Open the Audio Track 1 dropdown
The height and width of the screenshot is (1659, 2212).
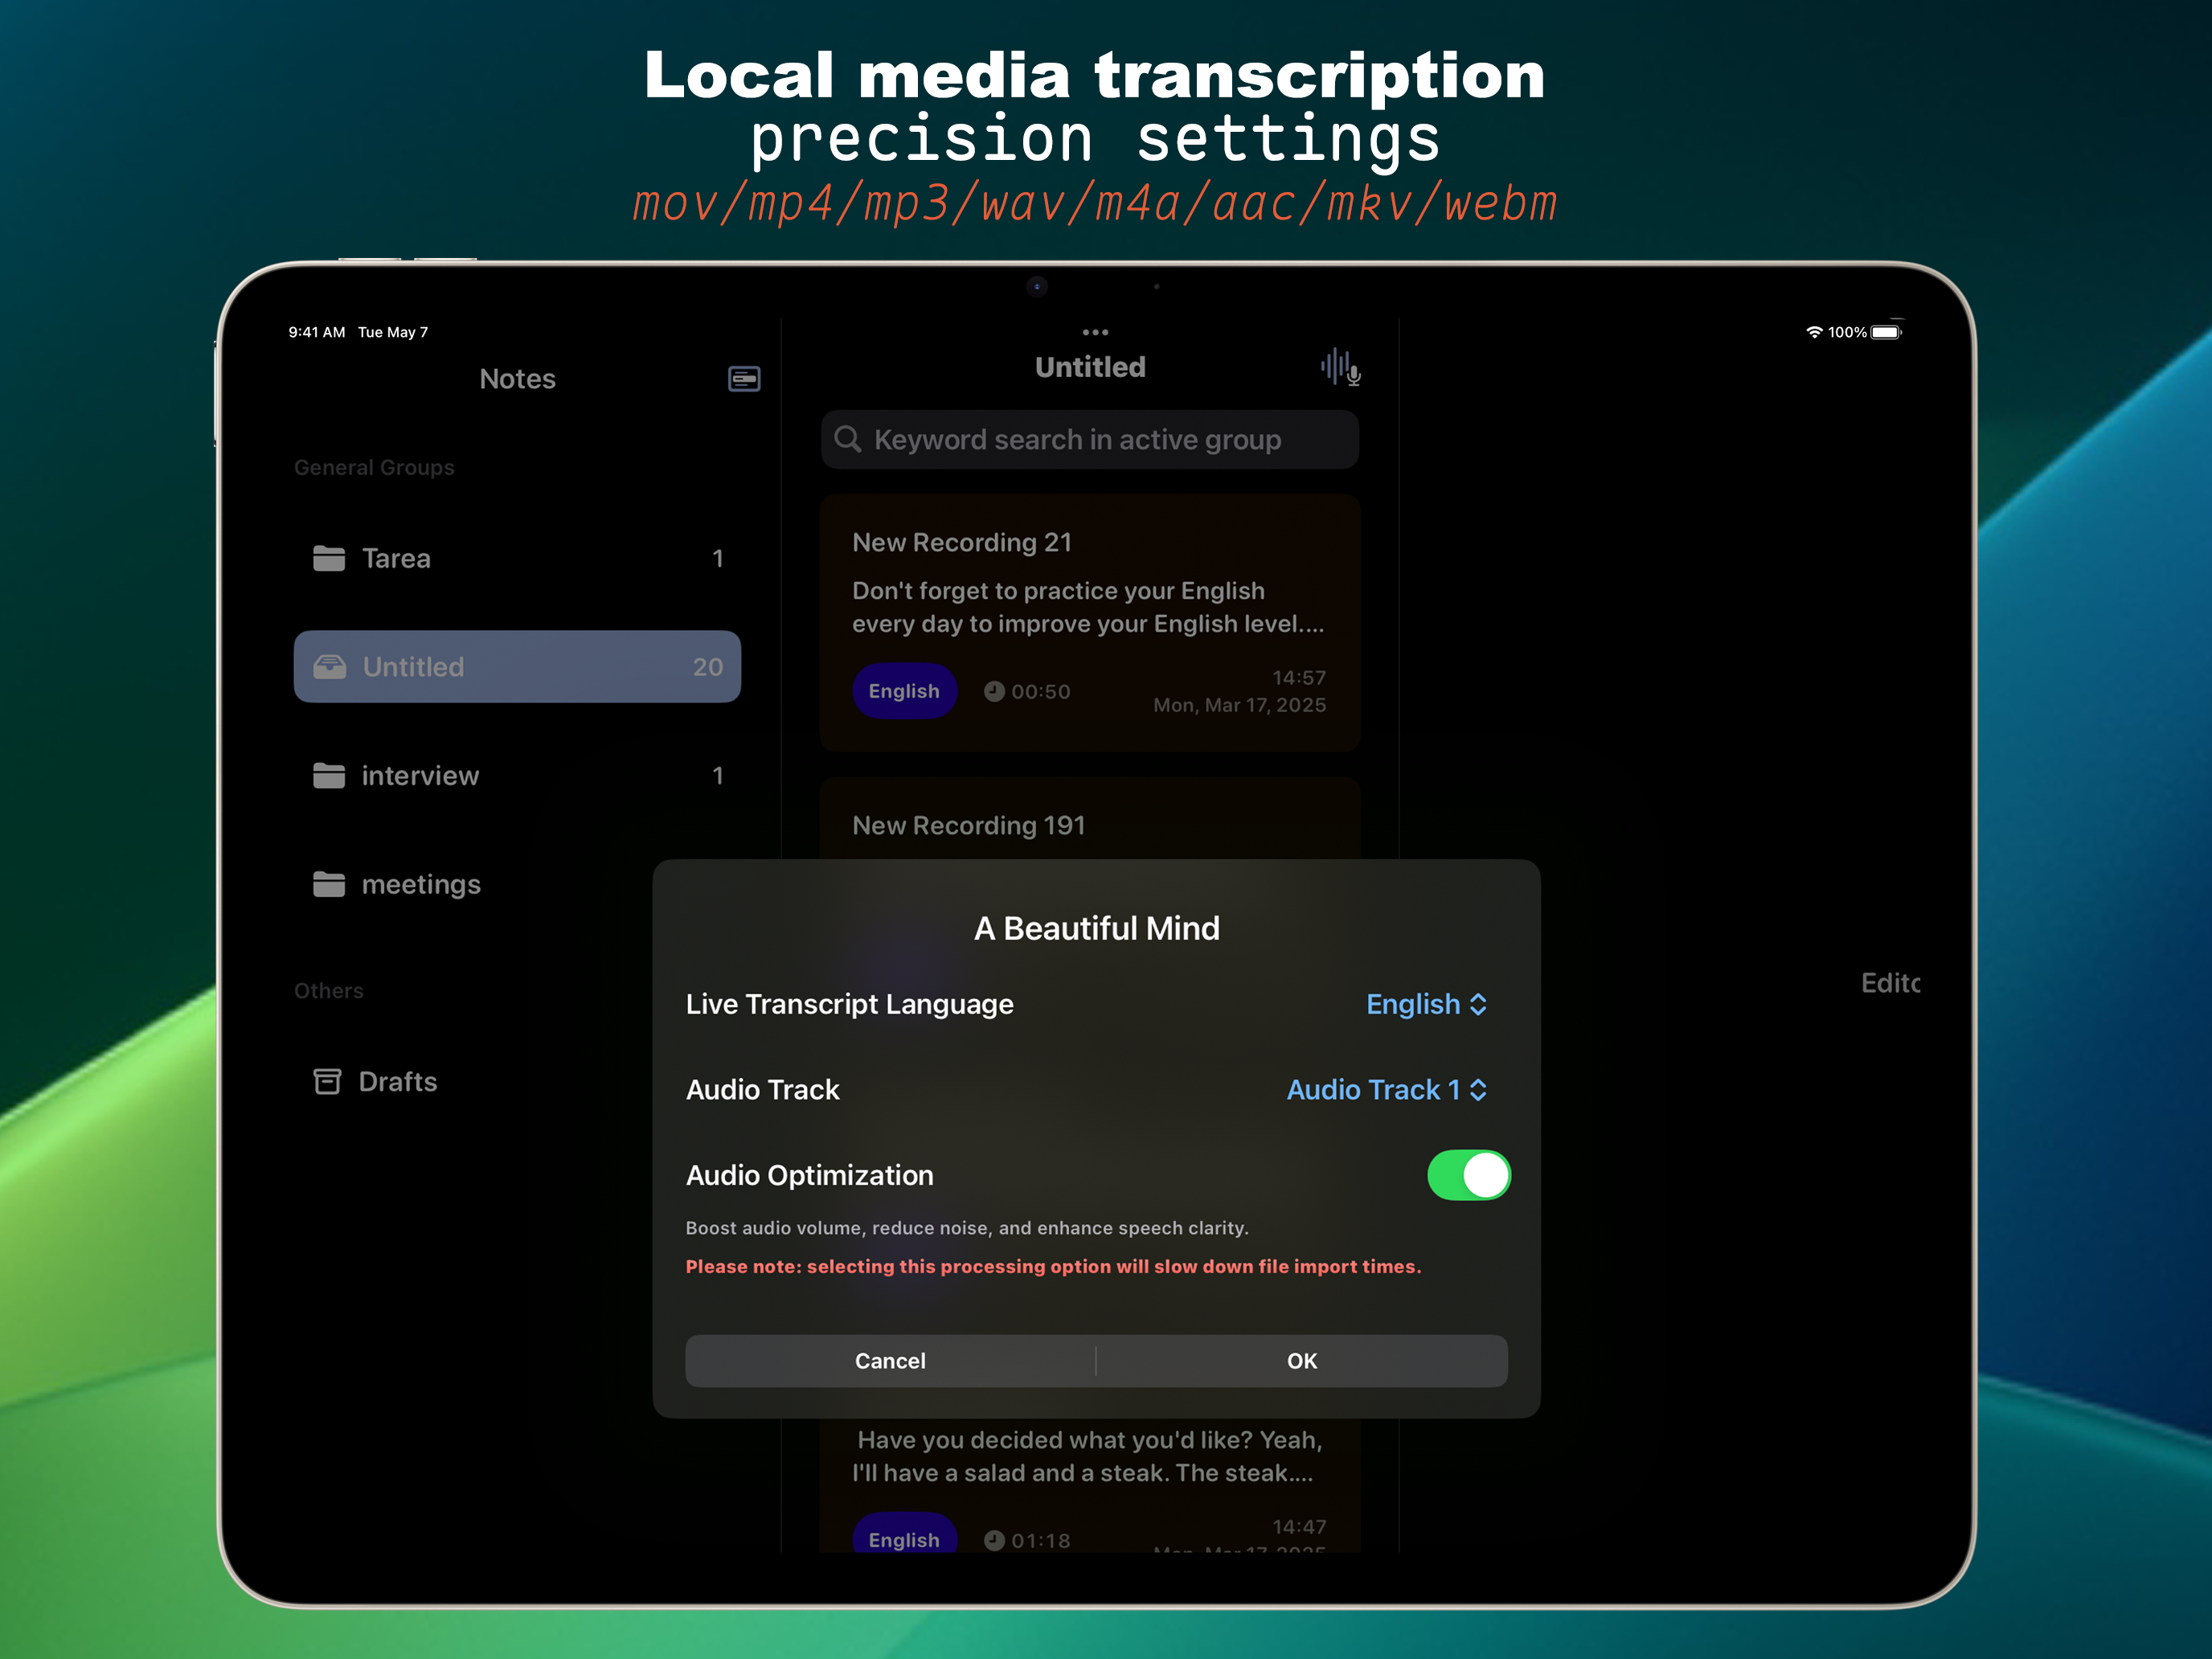1387,1089
